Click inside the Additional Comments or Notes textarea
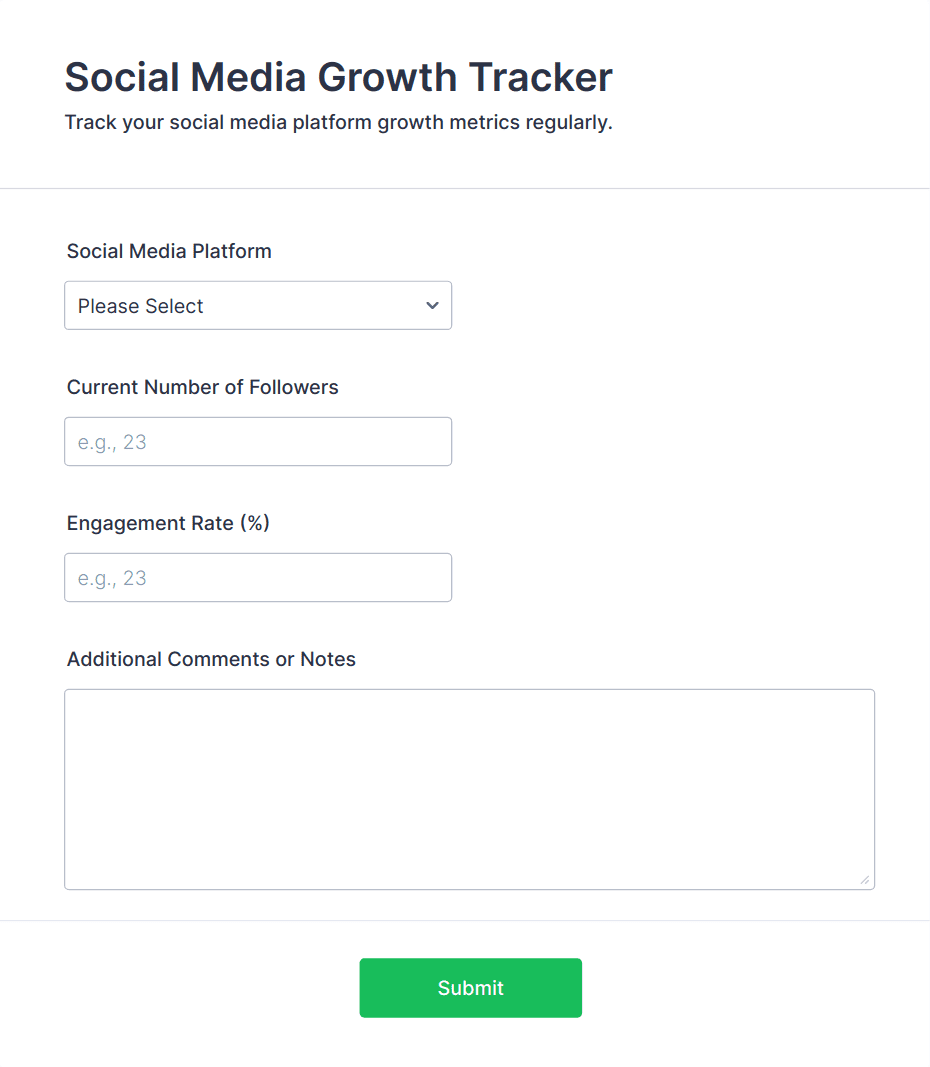 point(469,789)
